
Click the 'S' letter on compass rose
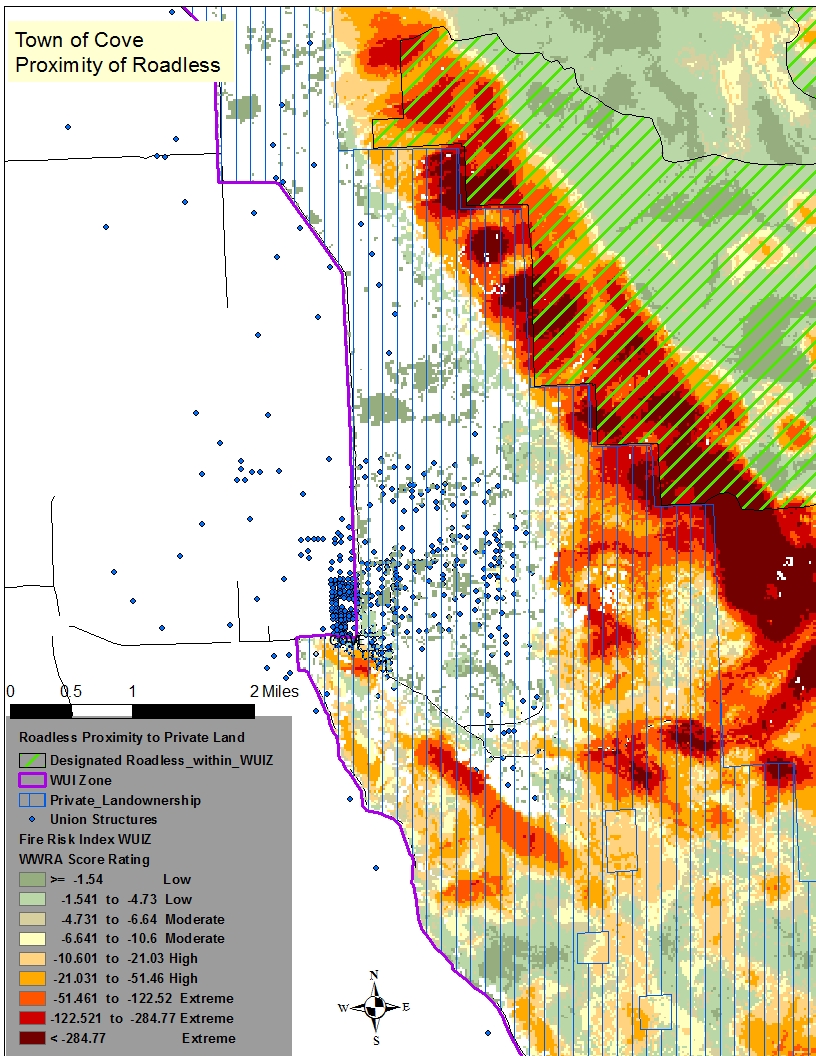(x=376, y=1041)
